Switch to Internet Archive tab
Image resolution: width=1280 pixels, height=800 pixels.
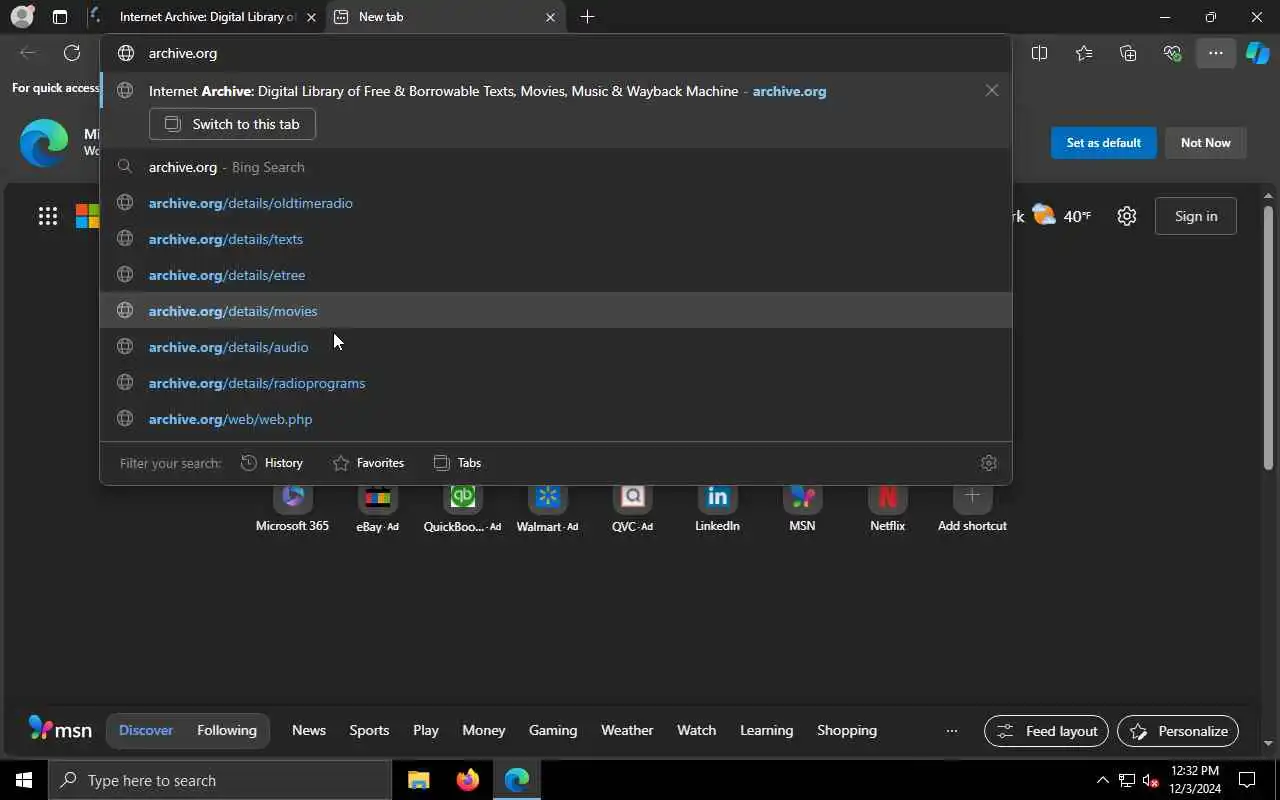205,17
